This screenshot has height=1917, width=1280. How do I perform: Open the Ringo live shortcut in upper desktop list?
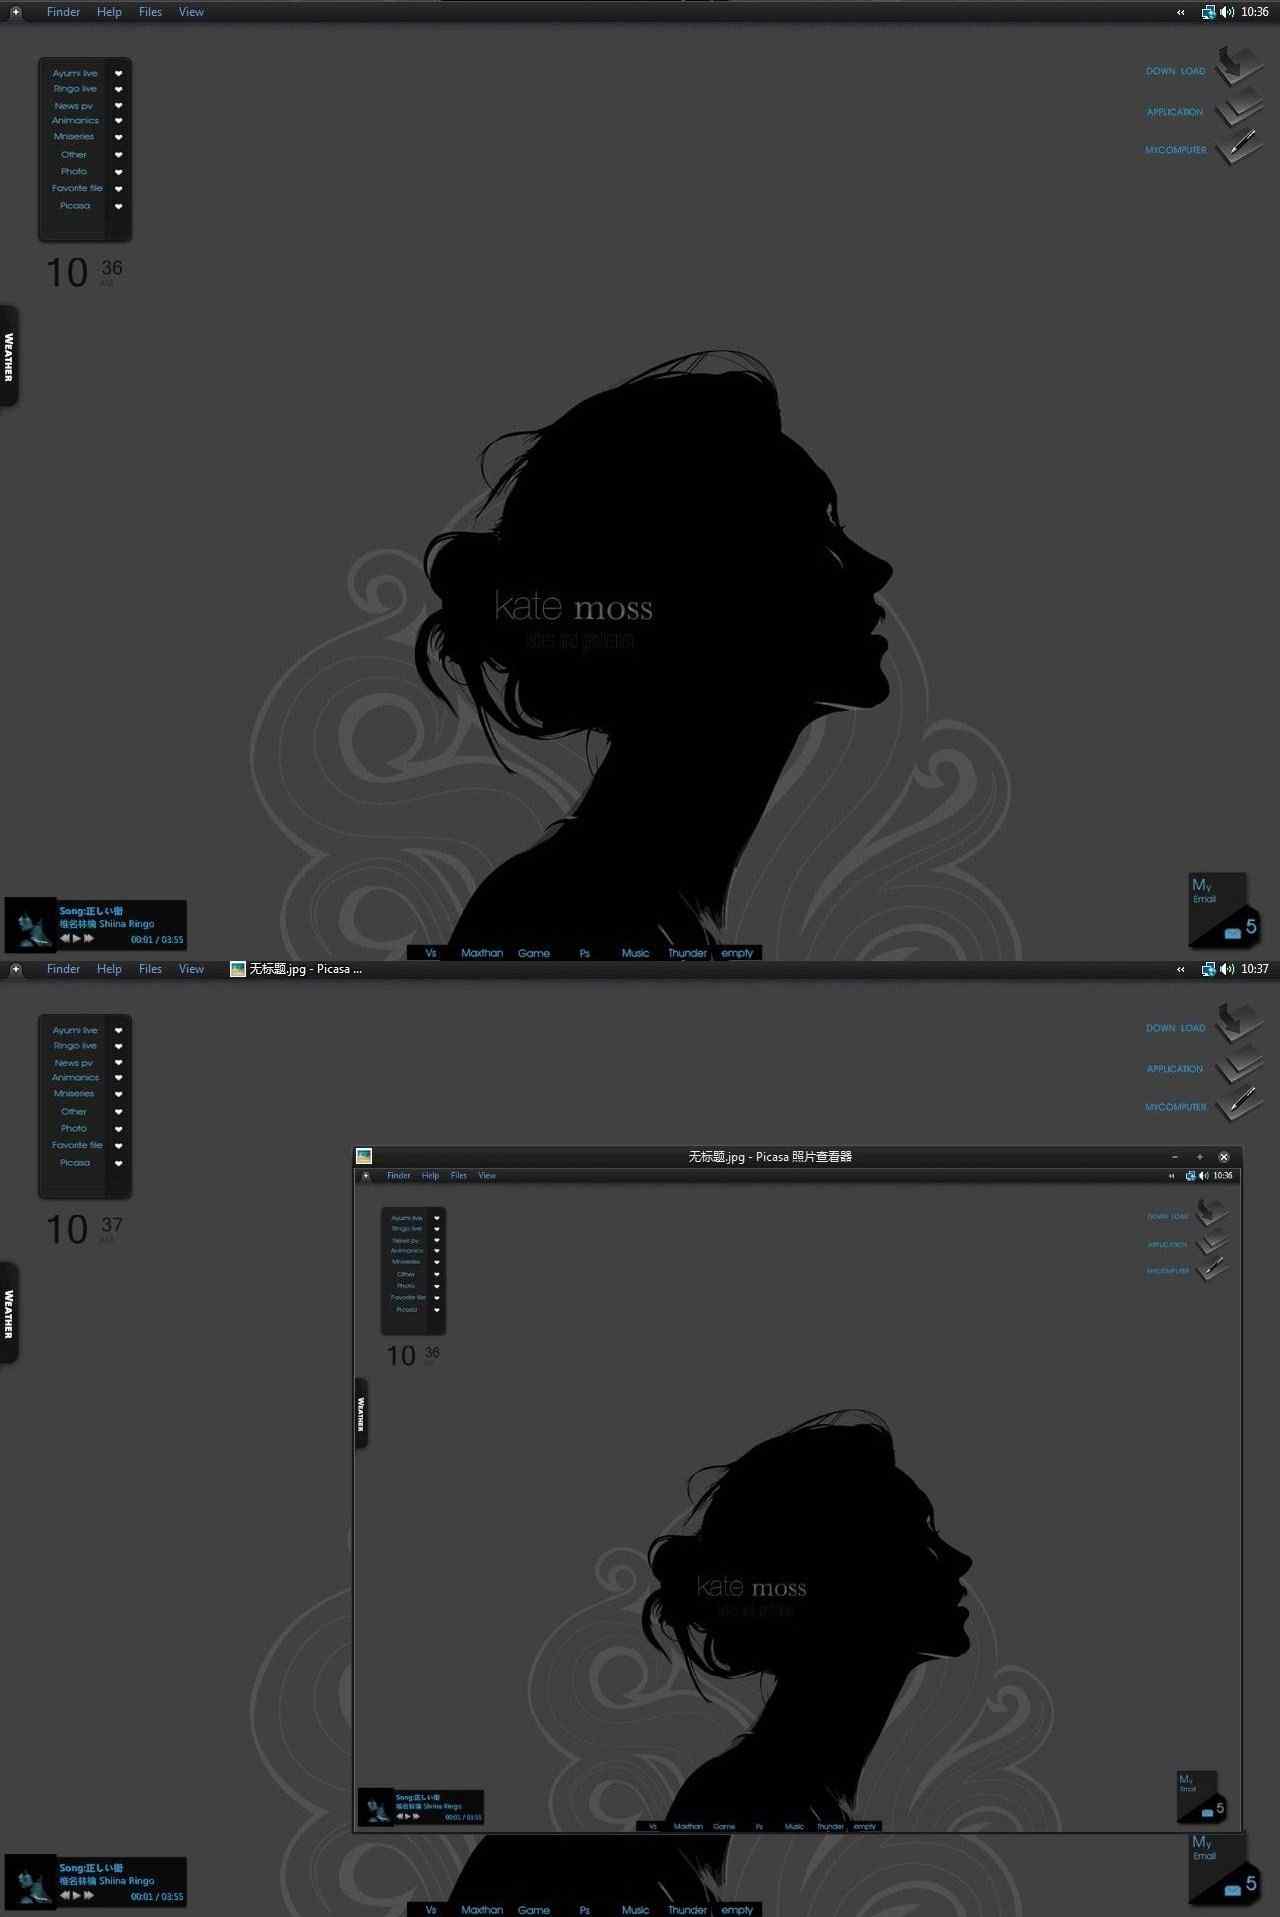75,89
